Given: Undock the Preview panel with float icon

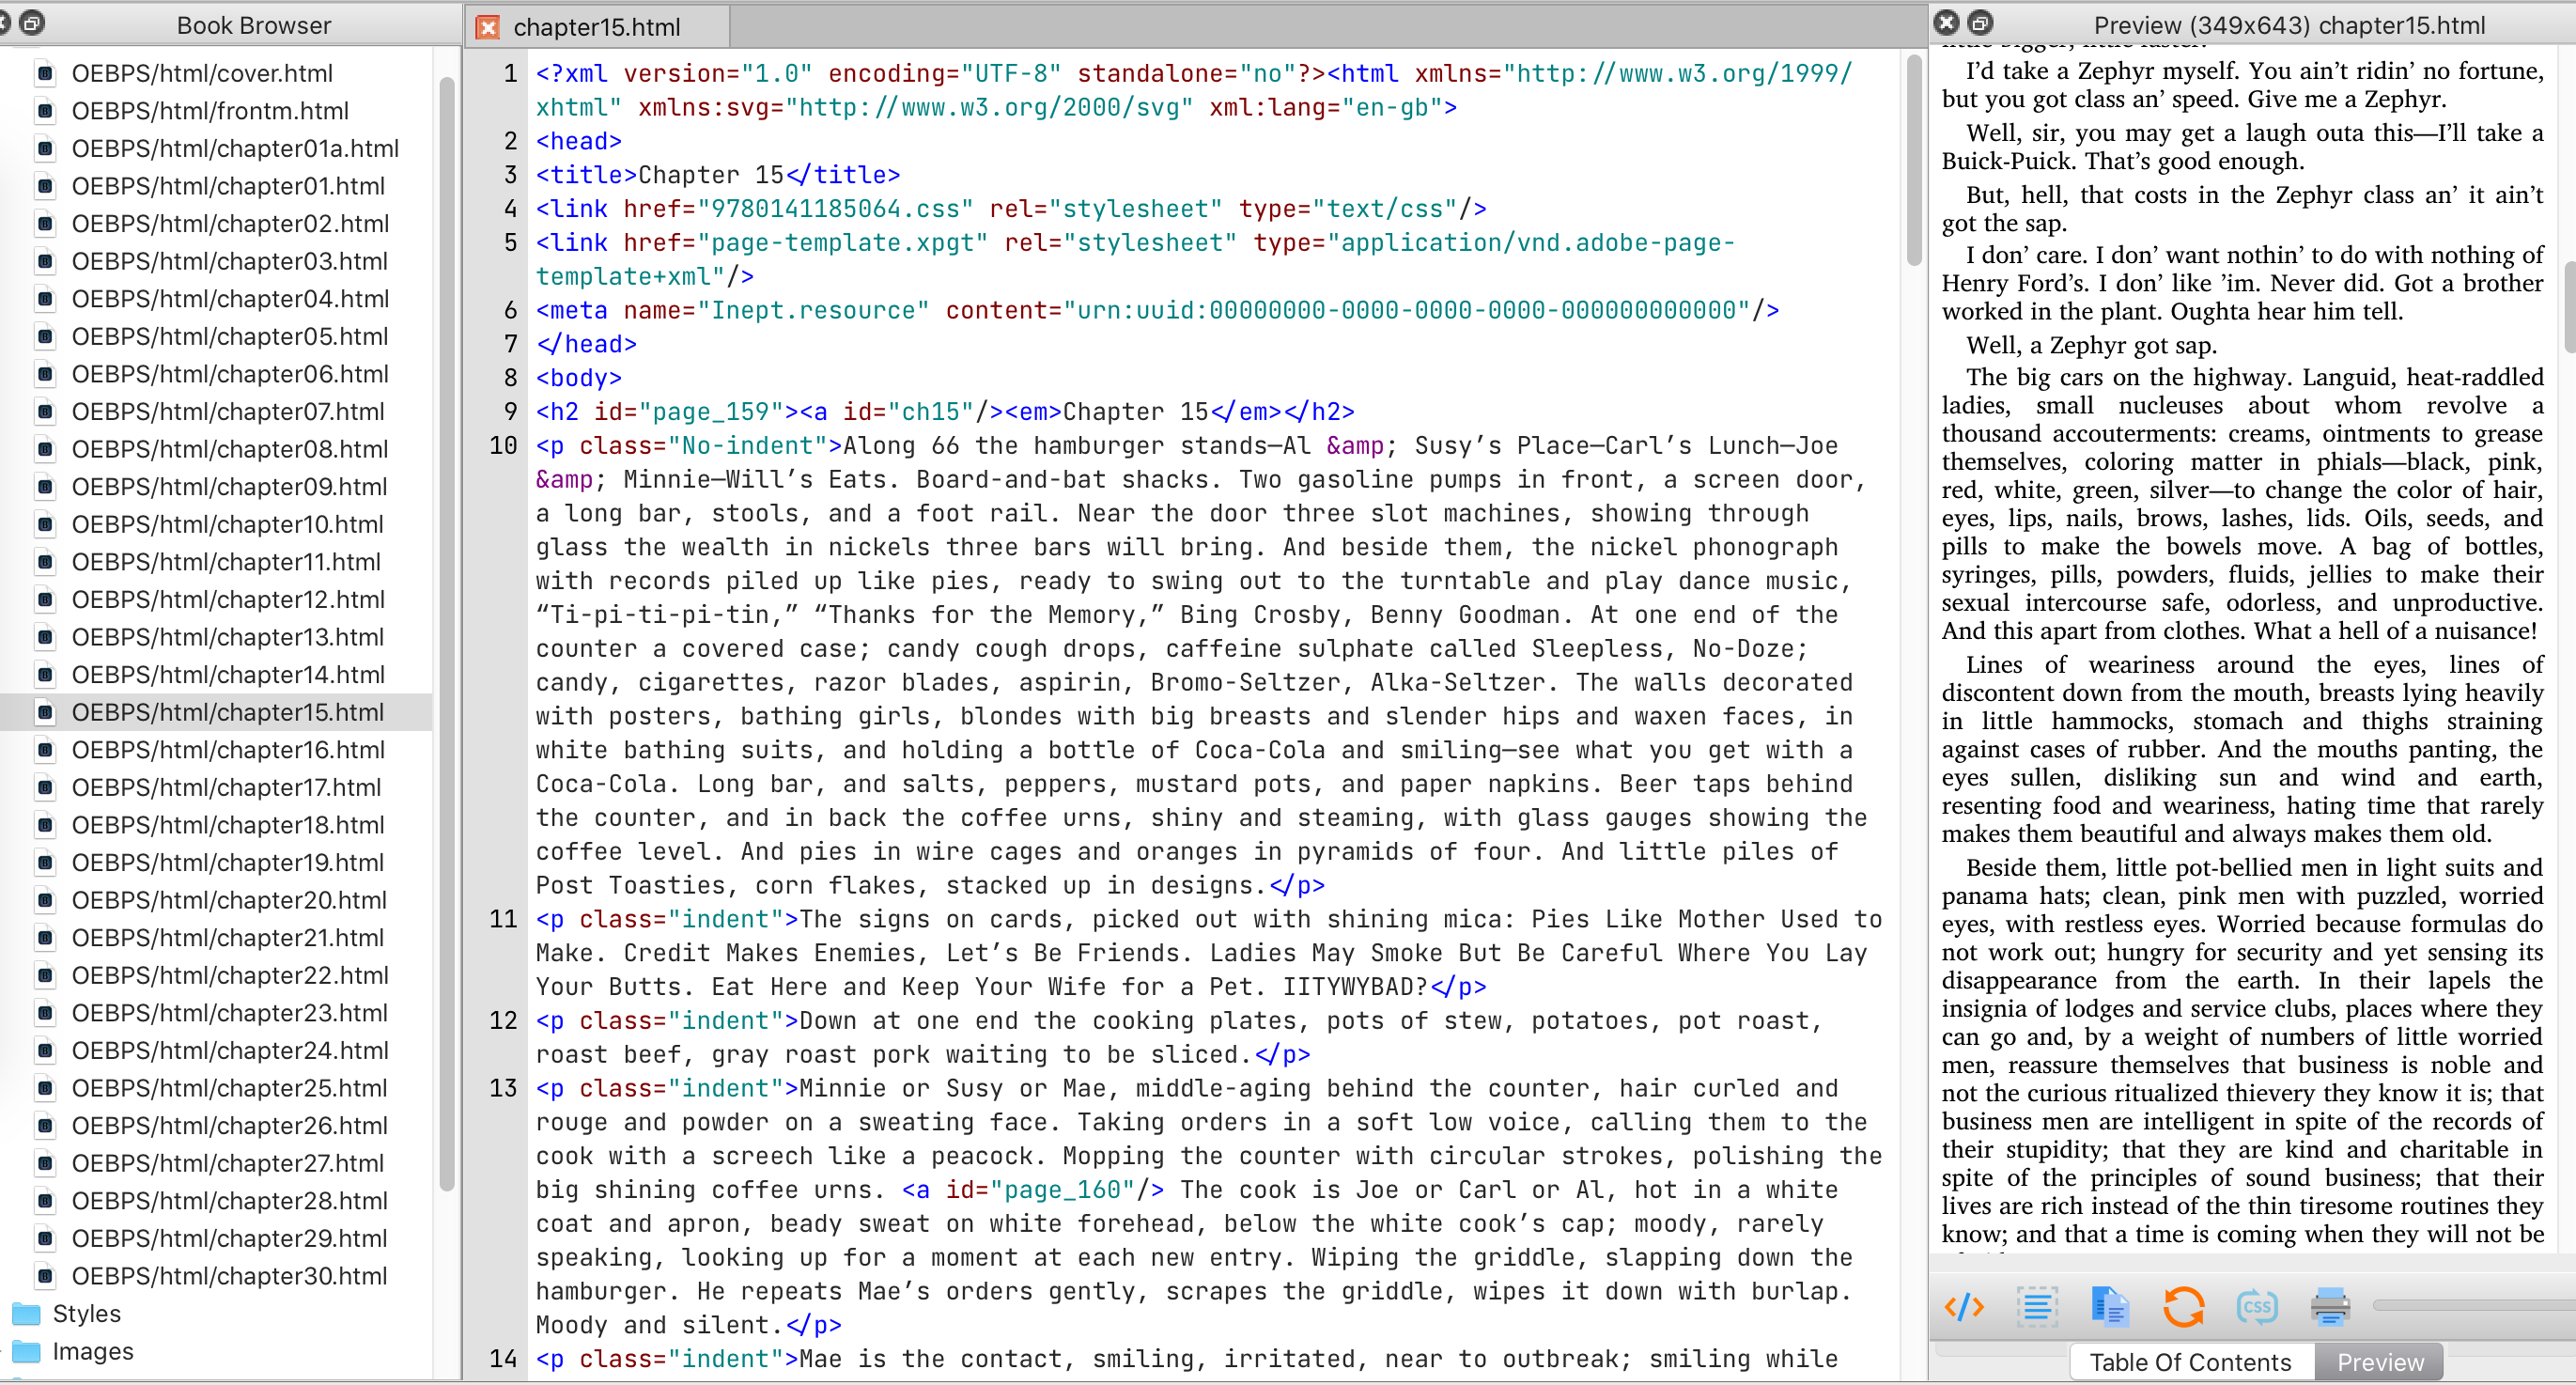Looking at the screenshot, I should coord(1980,23).
